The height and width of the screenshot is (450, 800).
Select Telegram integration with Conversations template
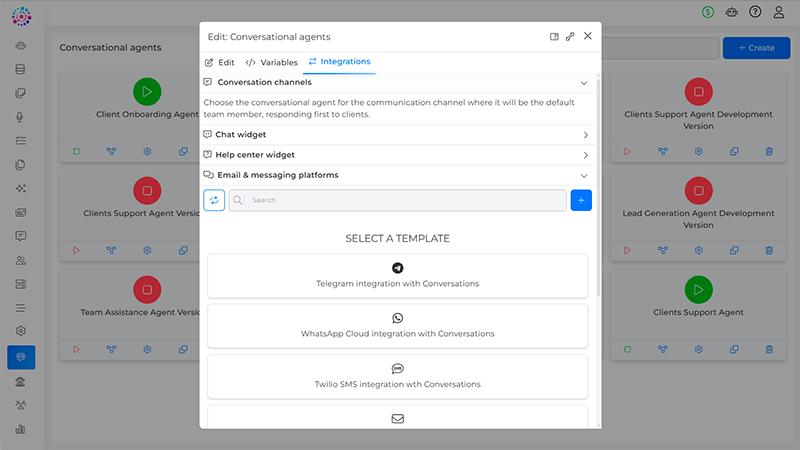(397, 276)
